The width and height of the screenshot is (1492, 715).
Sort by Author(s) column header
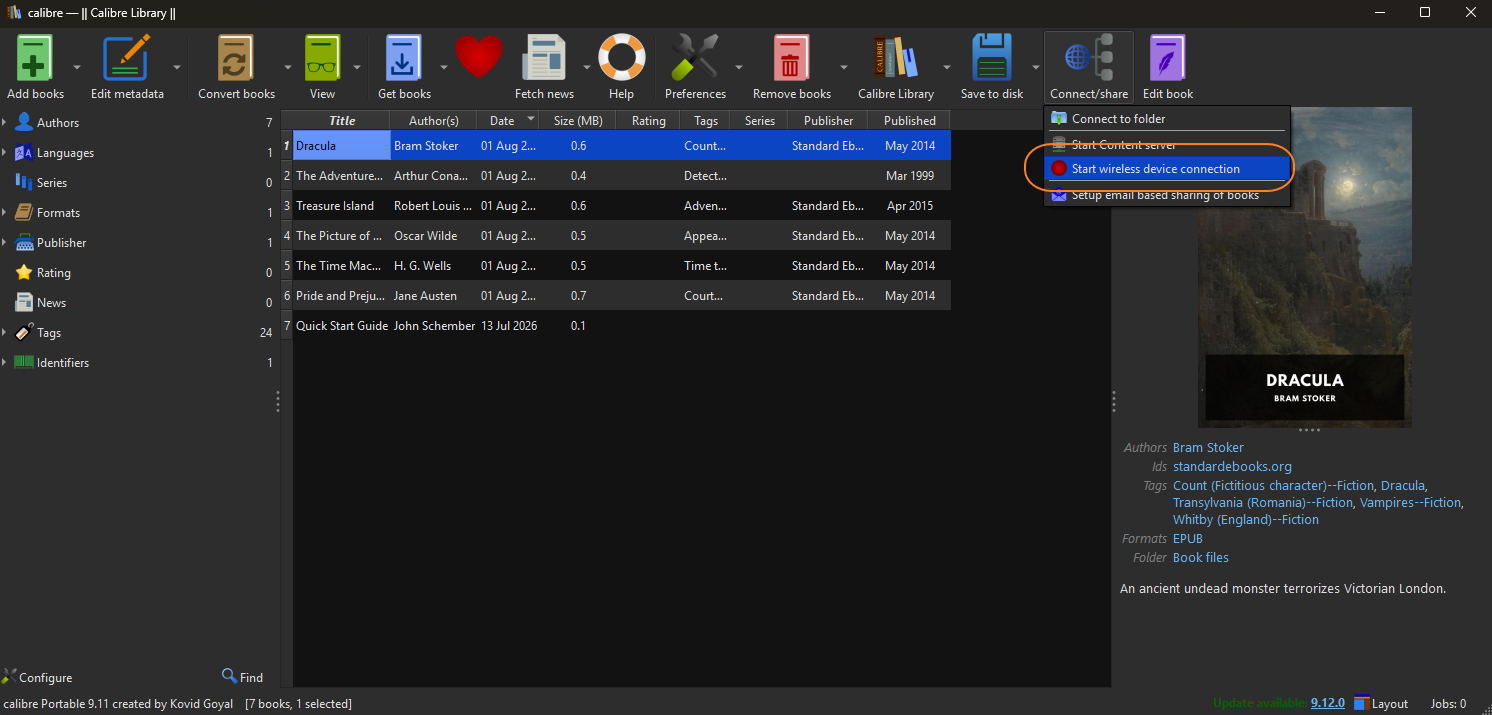click(434, 120)
